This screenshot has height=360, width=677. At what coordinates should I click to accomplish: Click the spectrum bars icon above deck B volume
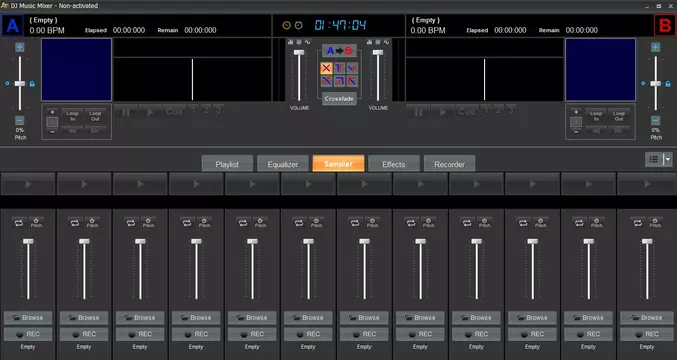[369, 42]
